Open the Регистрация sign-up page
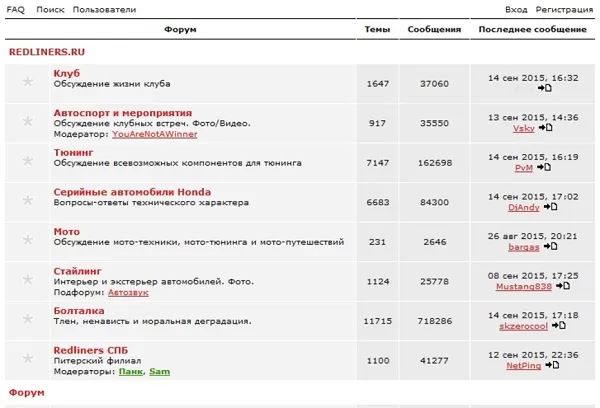600x408 pixels. pos(563,9)
